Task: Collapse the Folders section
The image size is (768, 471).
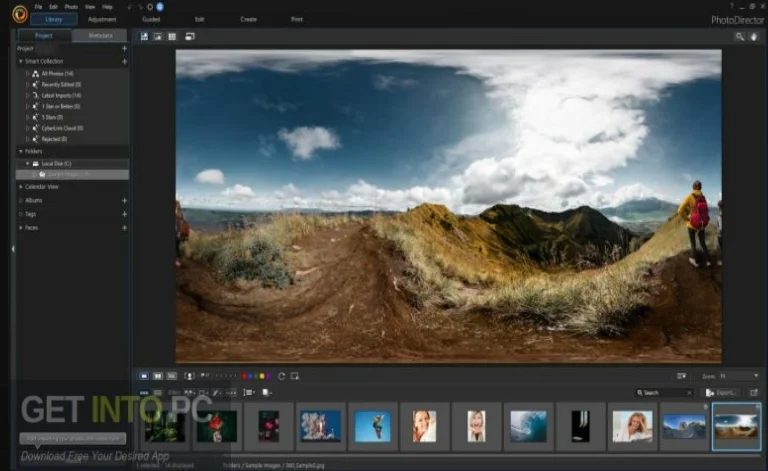Action: pos(21,151)
